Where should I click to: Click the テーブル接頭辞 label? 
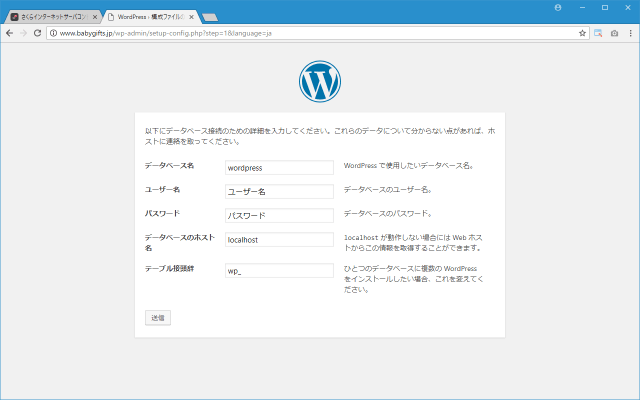coord(169,269)
